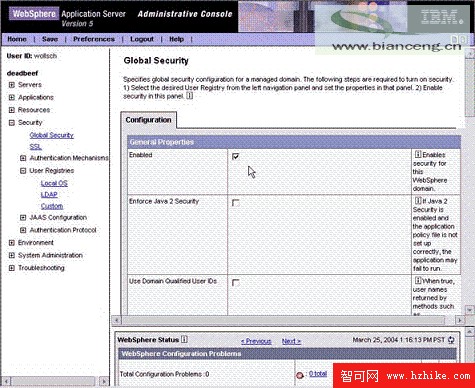Expand the Resources tree node
This screenshot has height=388, width=475.
point(12,110)
